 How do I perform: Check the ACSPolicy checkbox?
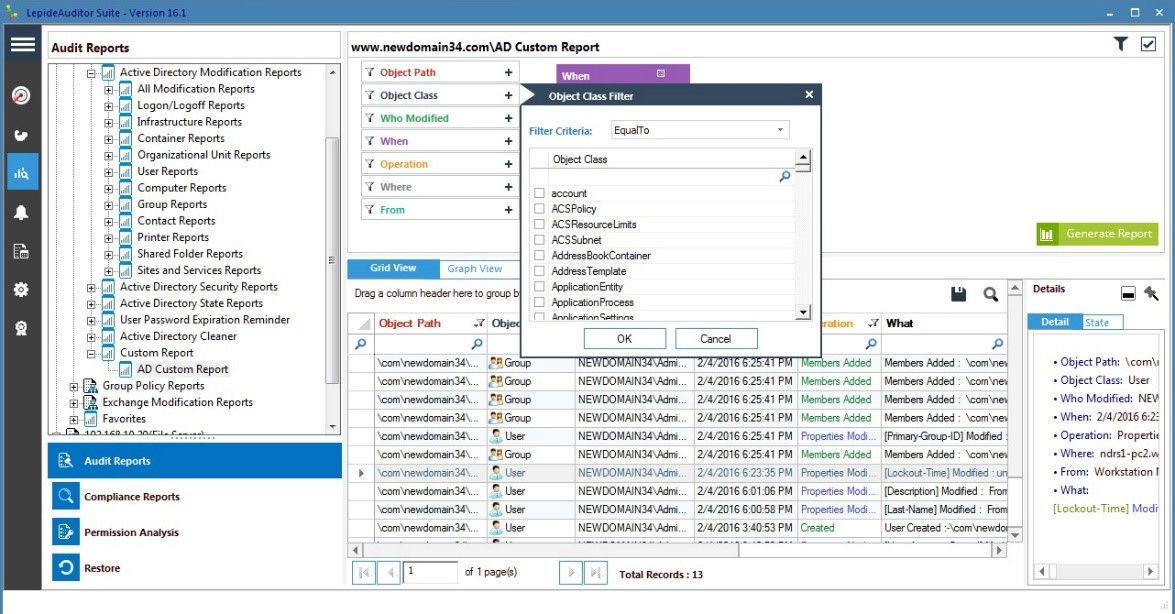tap(540, 209)
